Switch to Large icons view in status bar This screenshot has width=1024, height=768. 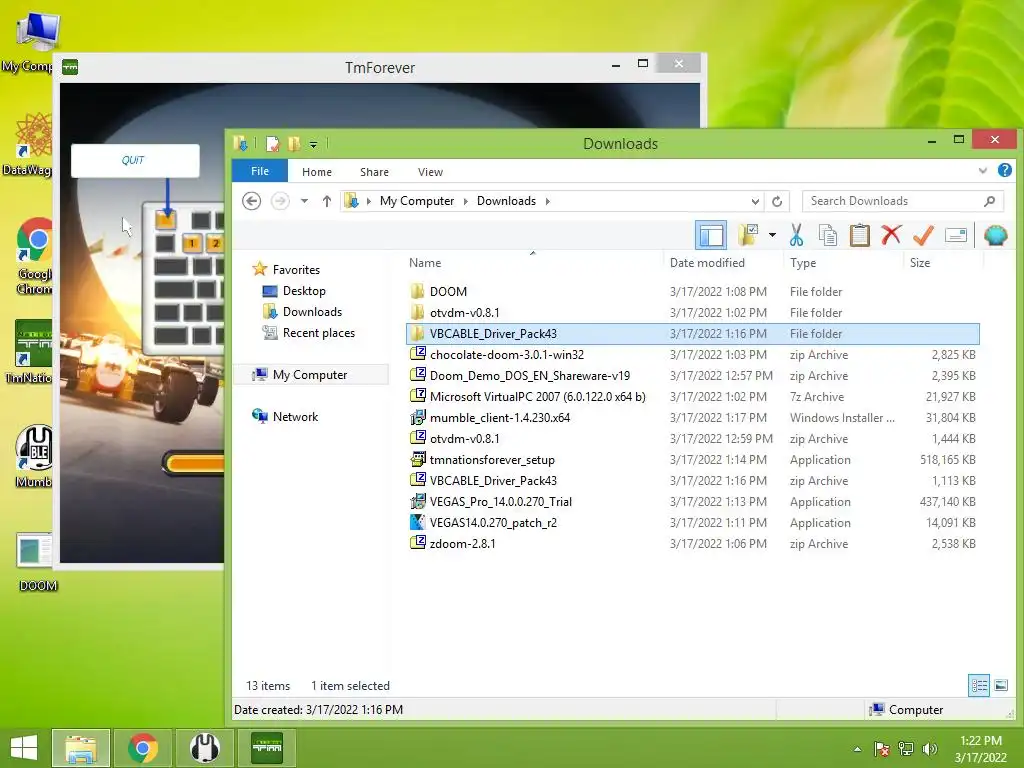coord(1001,685)
